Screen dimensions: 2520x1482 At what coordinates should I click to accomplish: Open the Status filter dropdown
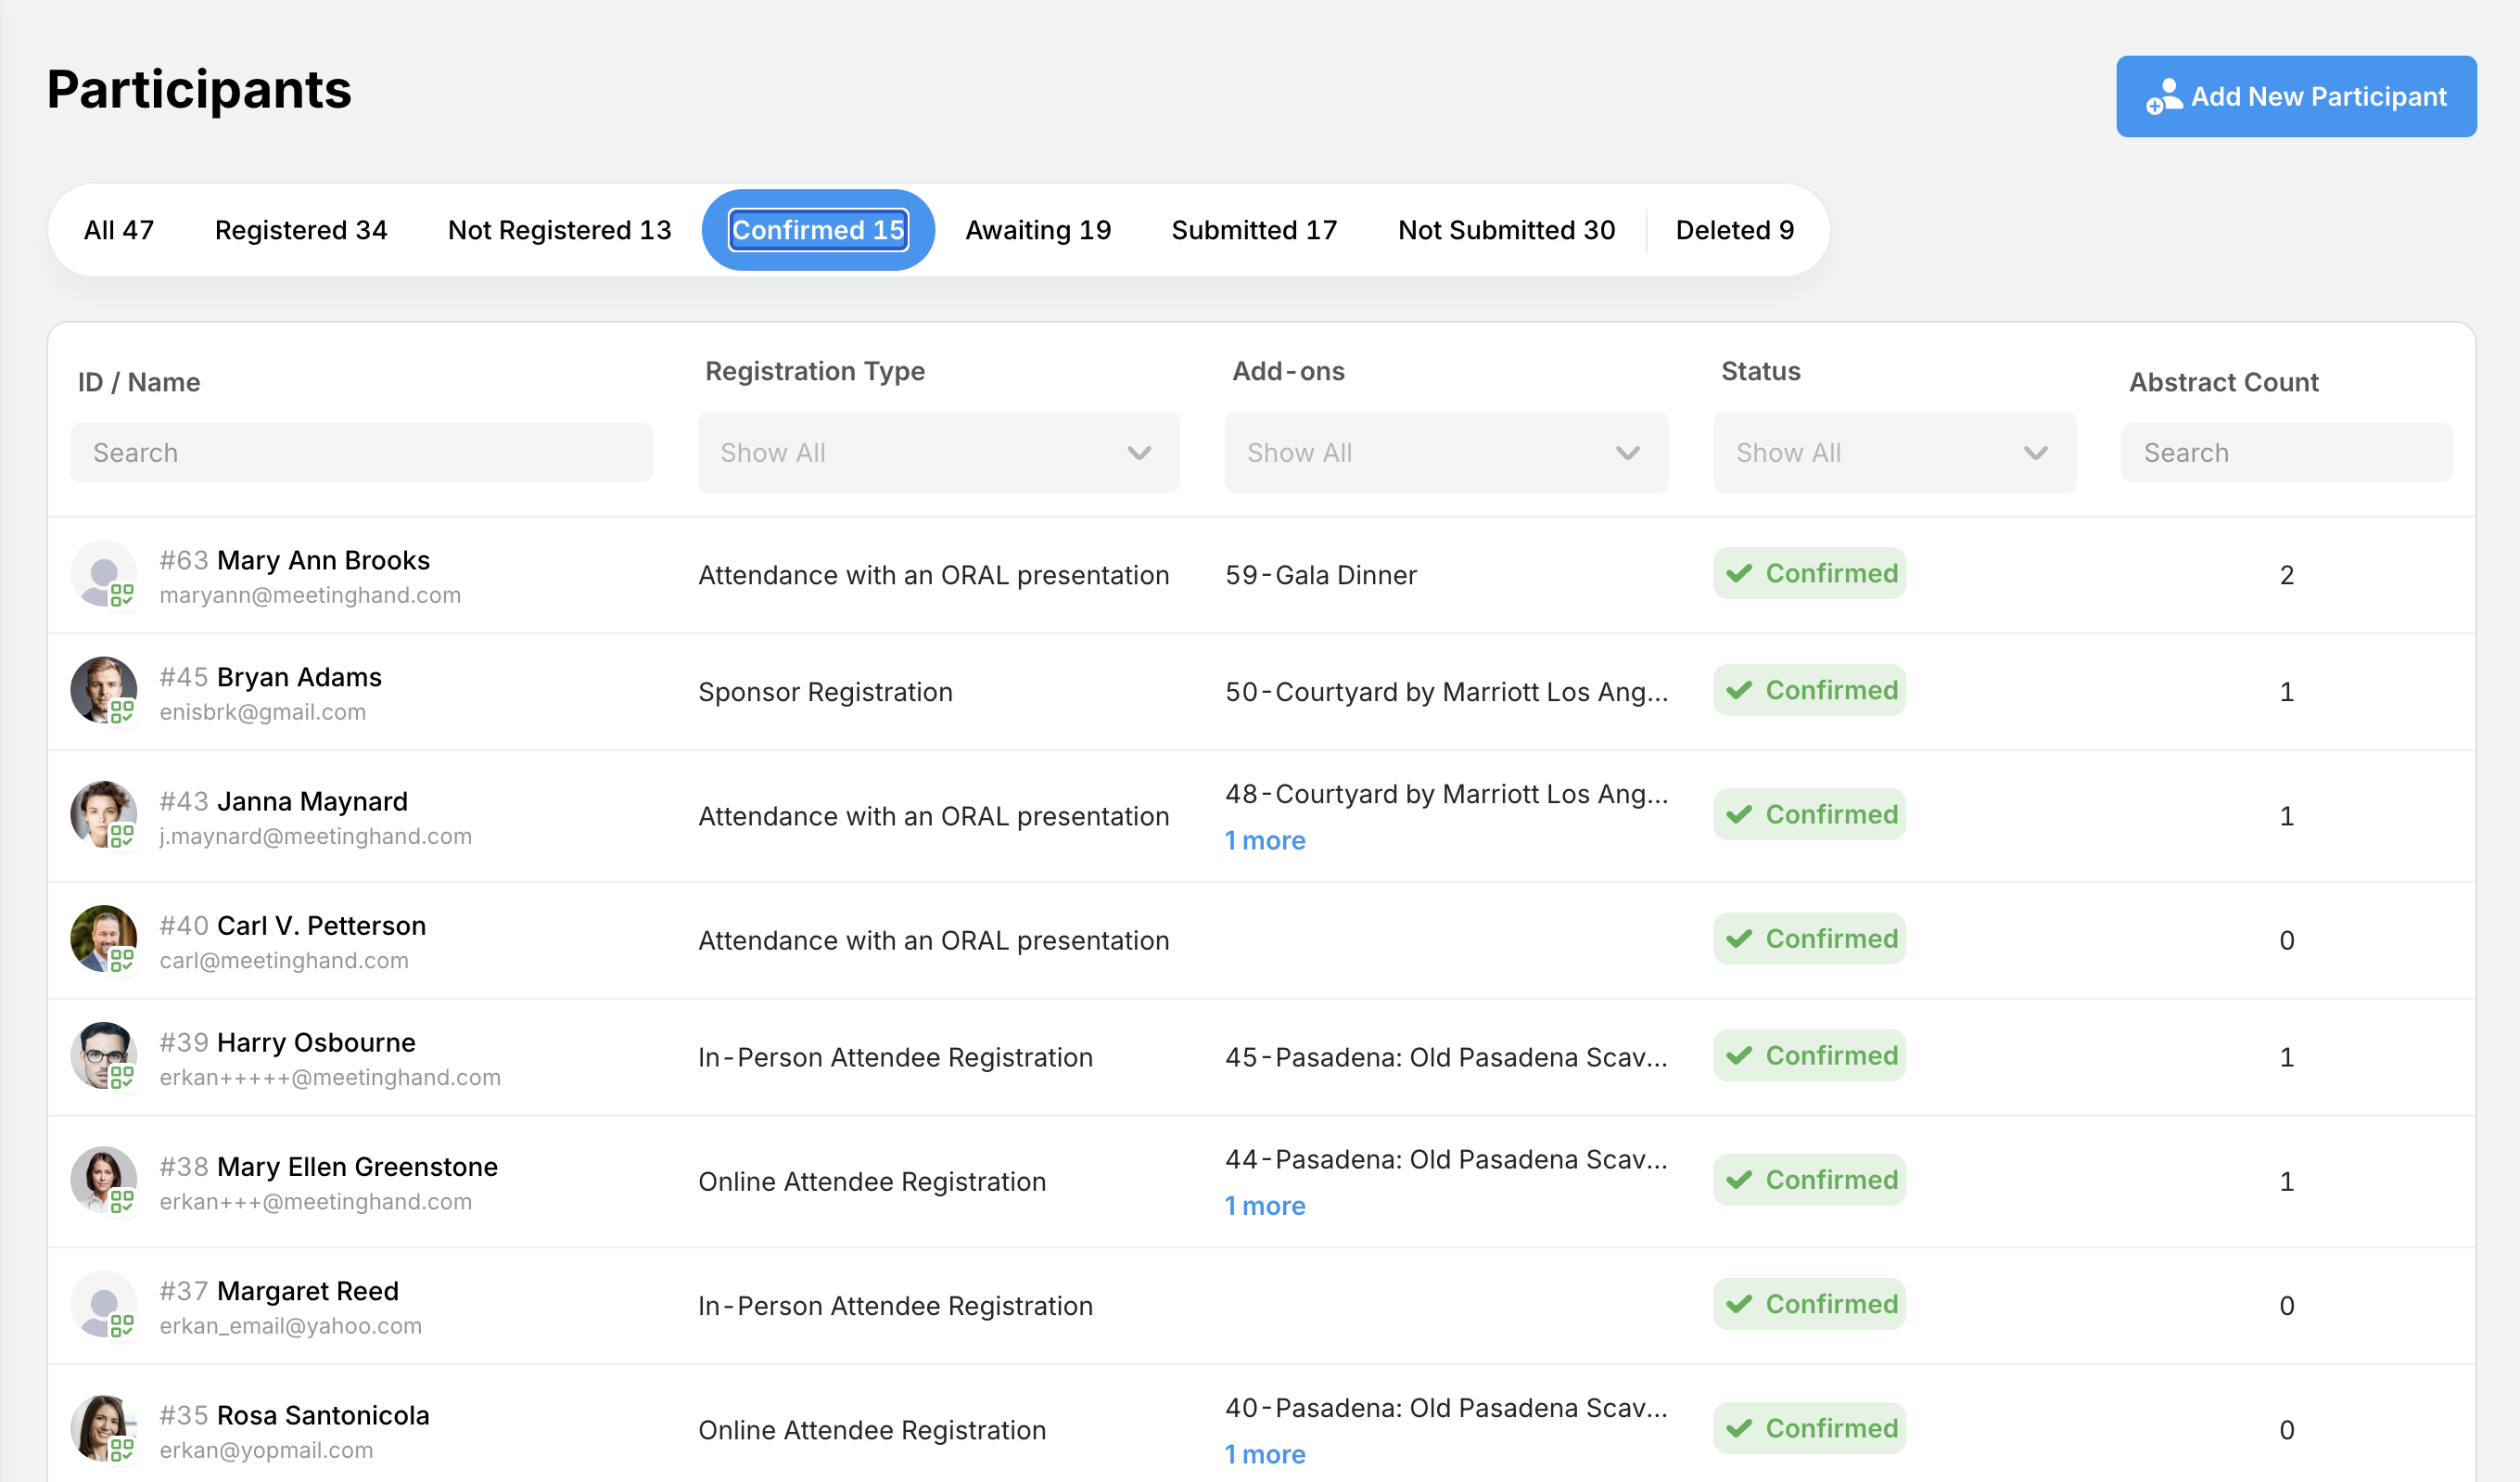click(1893, 453)
